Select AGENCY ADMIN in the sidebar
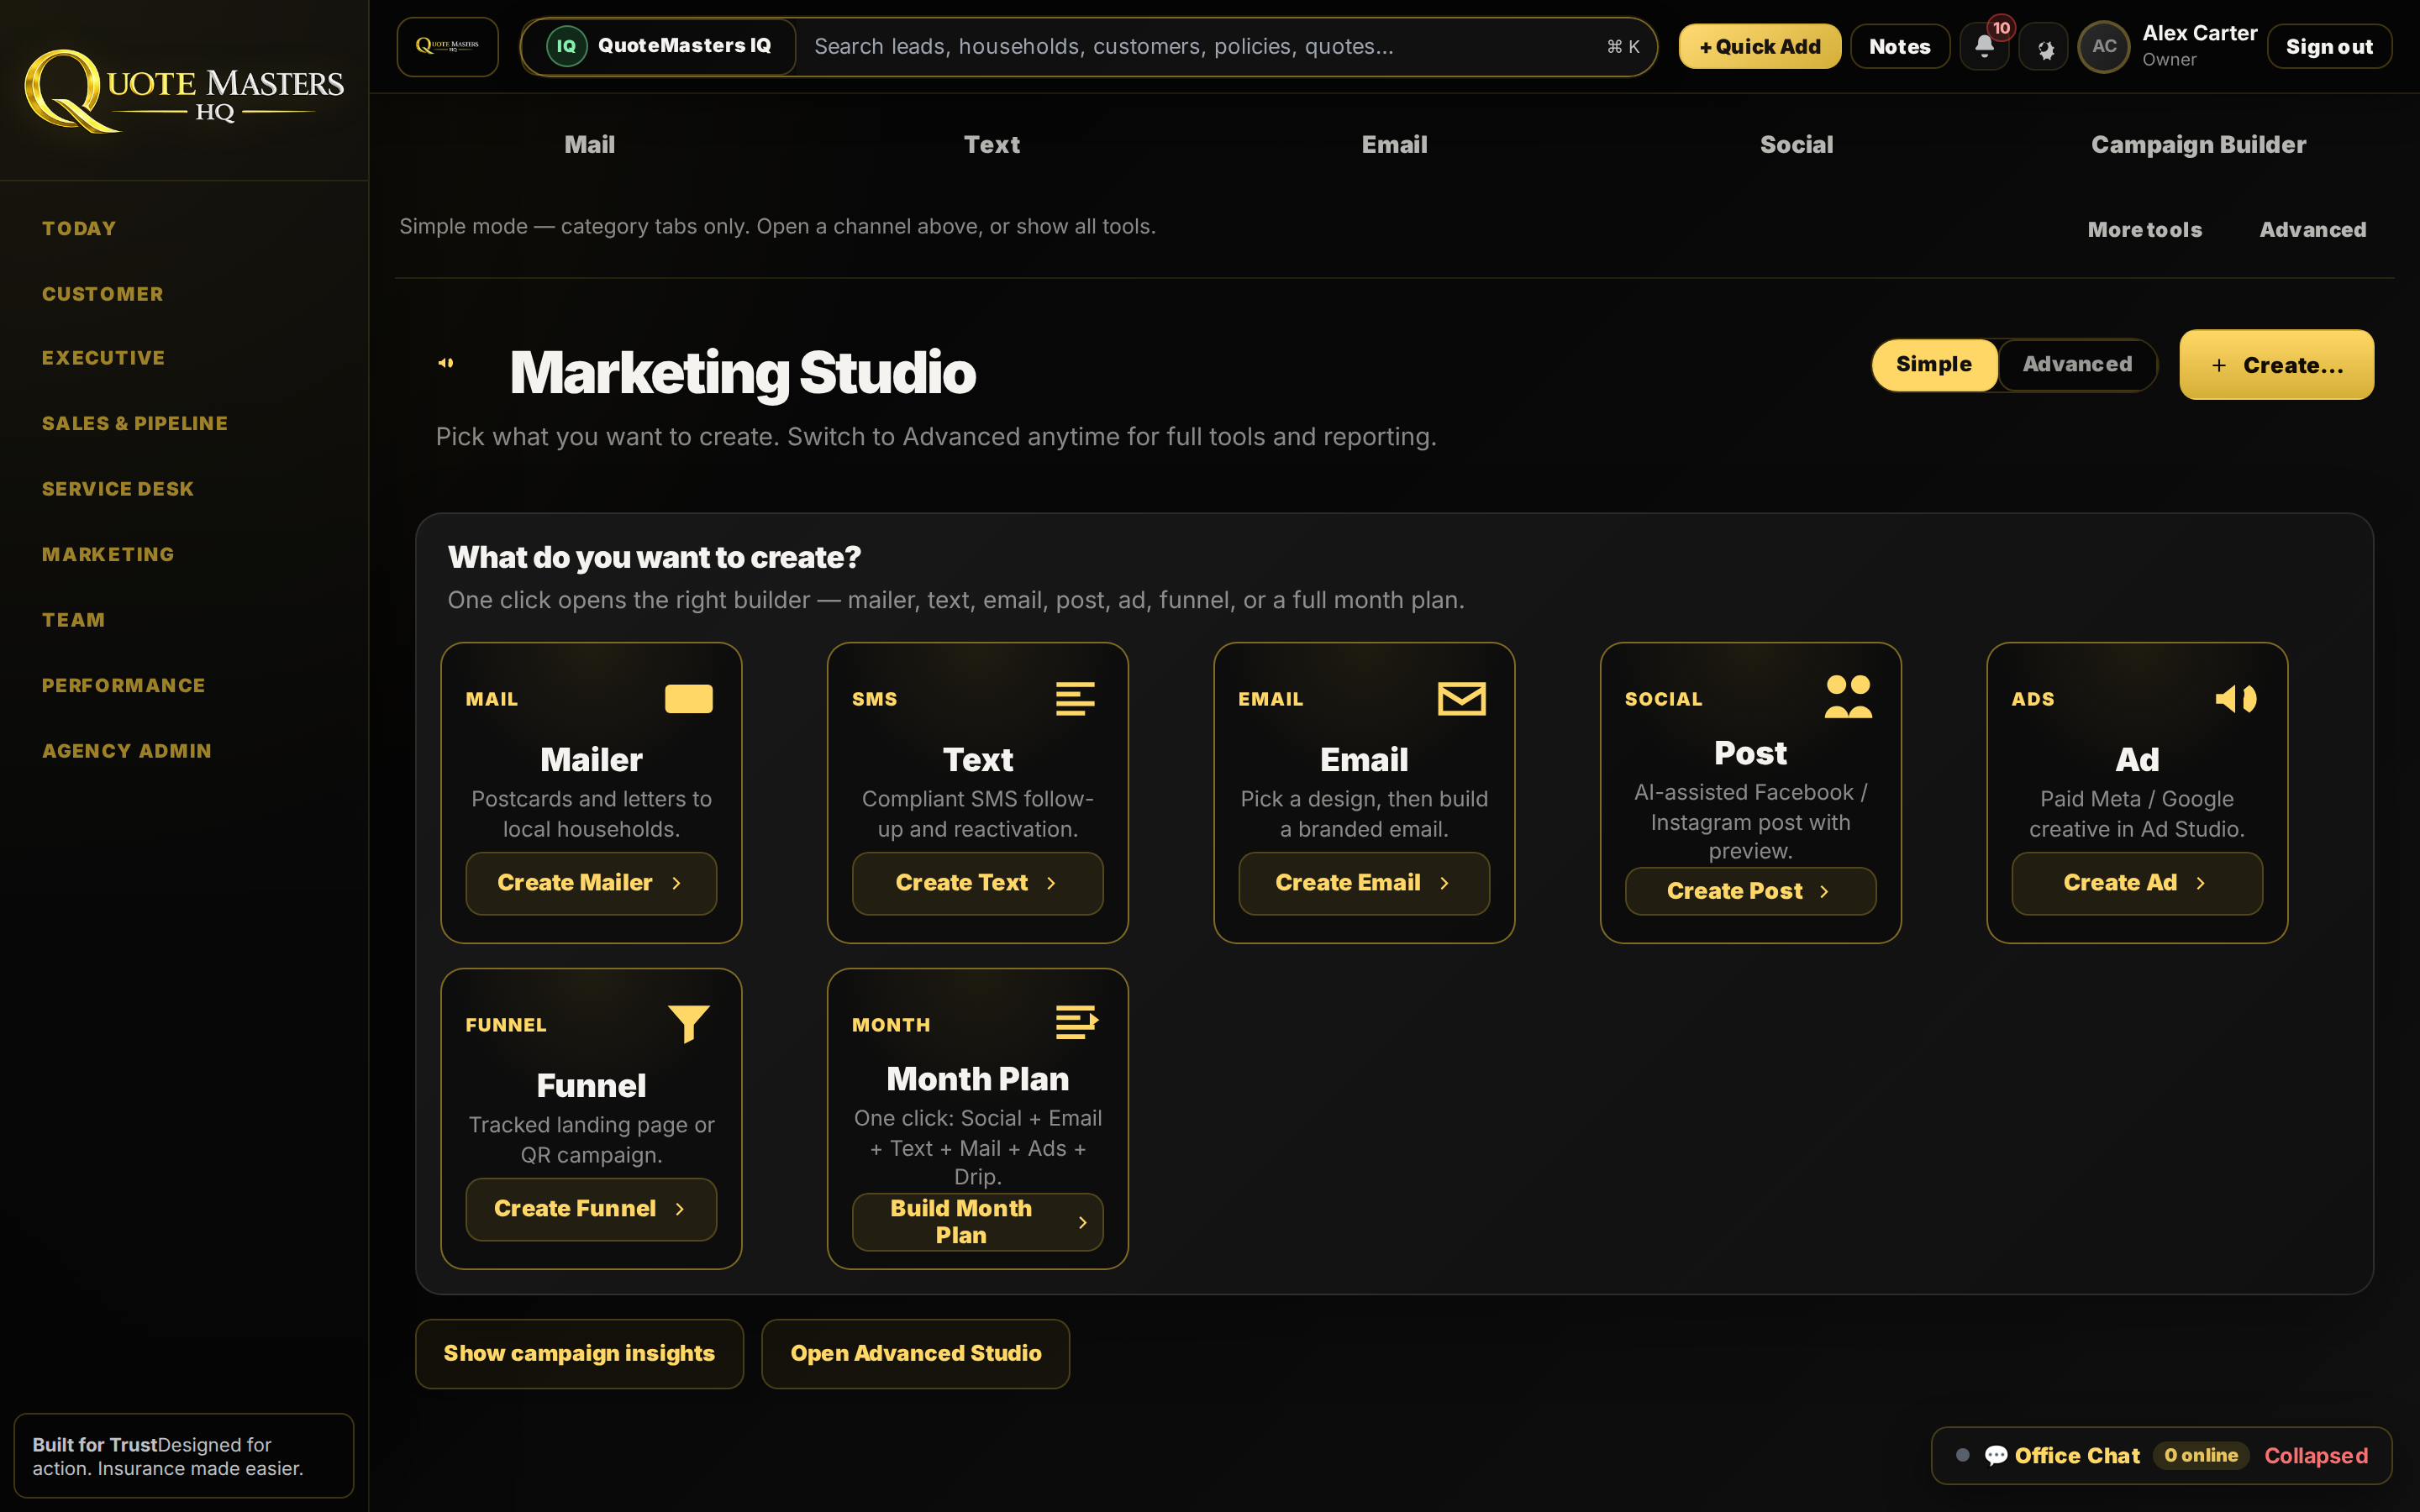The height and width of the screenshot is (1512, 2420). point(127,751)
